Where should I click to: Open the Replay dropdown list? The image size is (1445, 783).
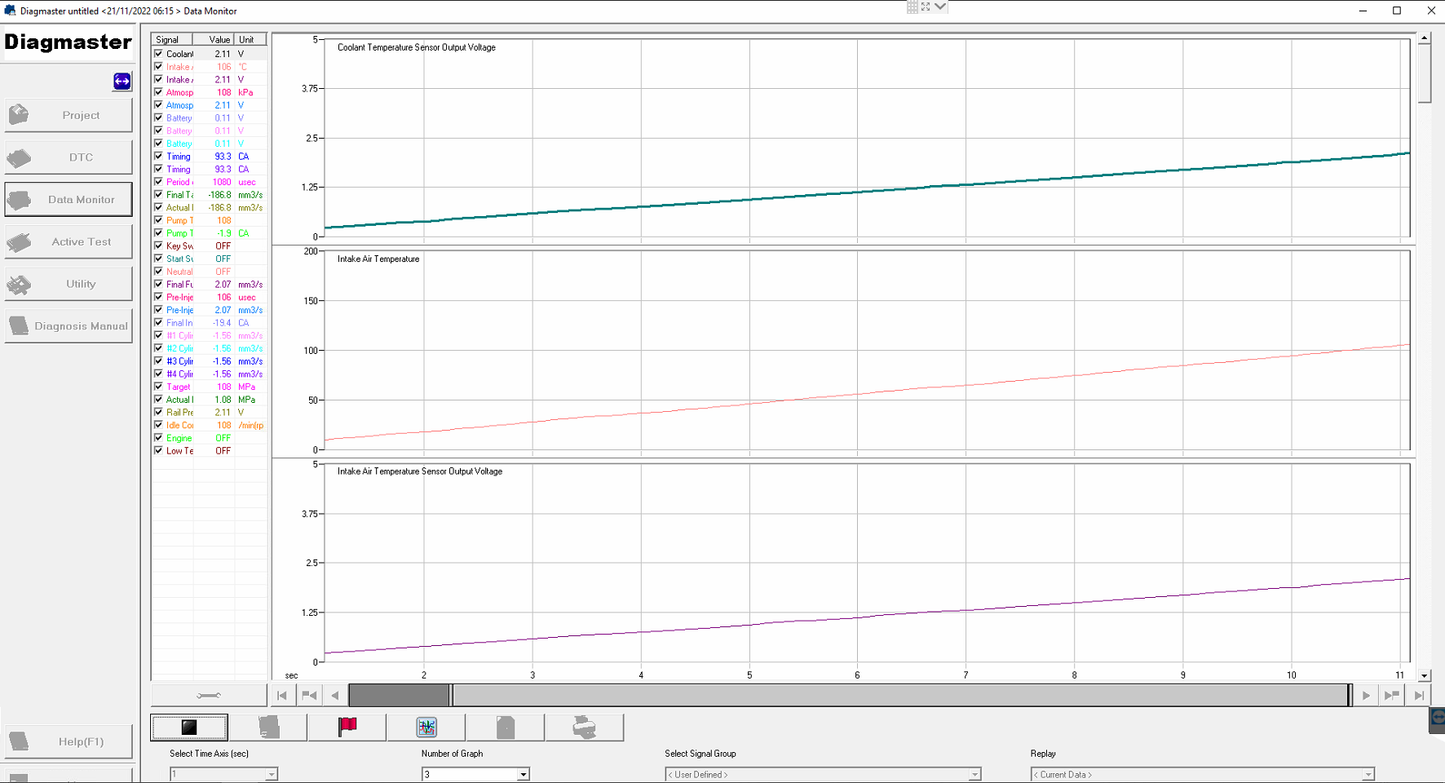(1366, 774)
